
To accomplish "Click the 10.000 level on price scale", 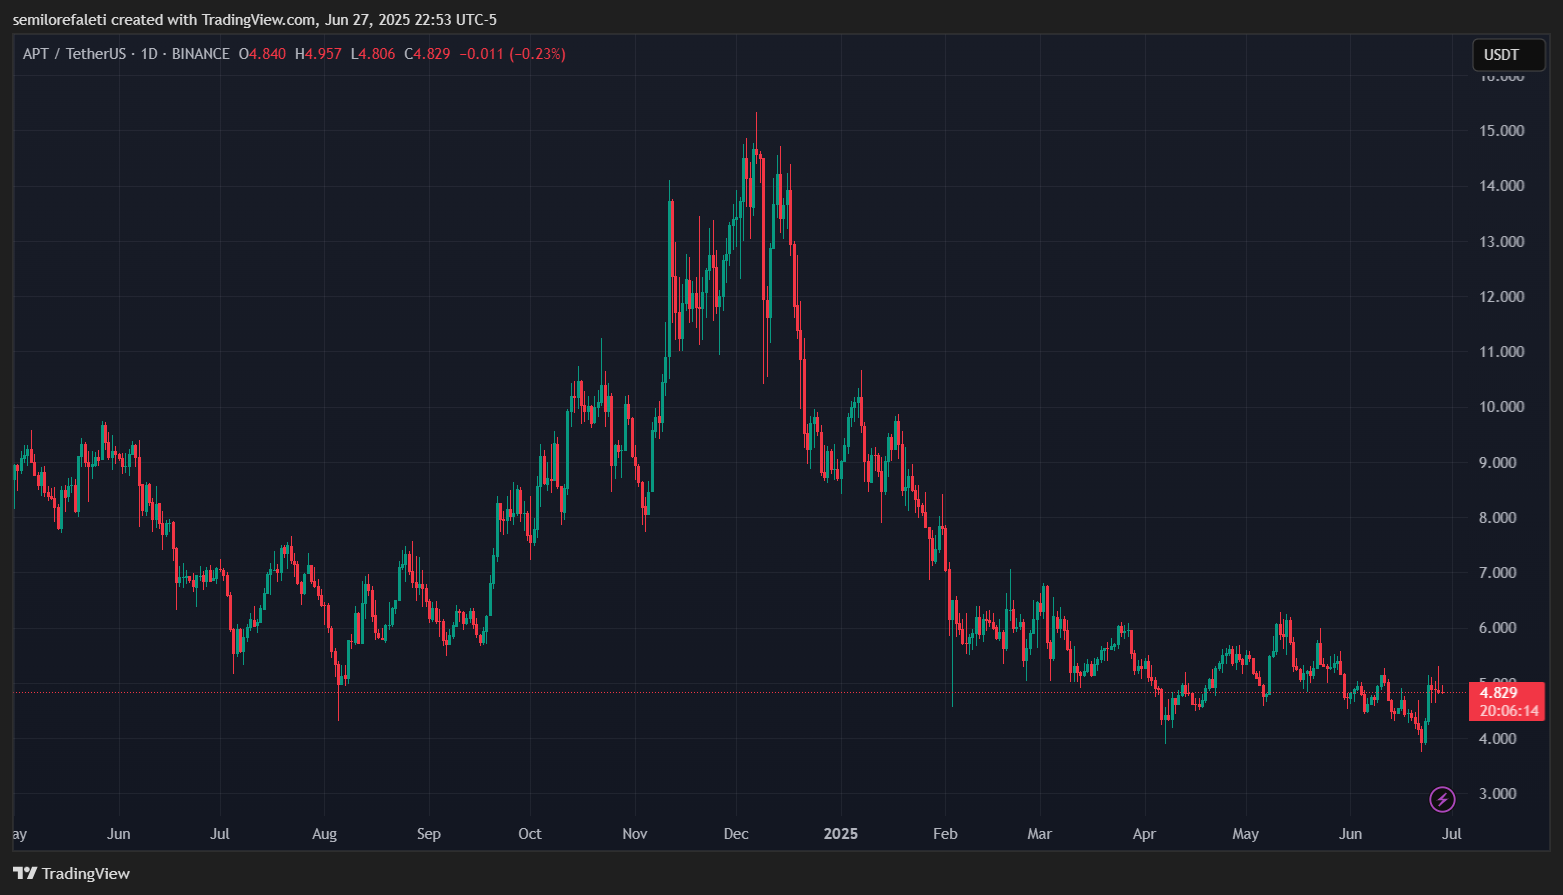I will (x=1501, y=407).
